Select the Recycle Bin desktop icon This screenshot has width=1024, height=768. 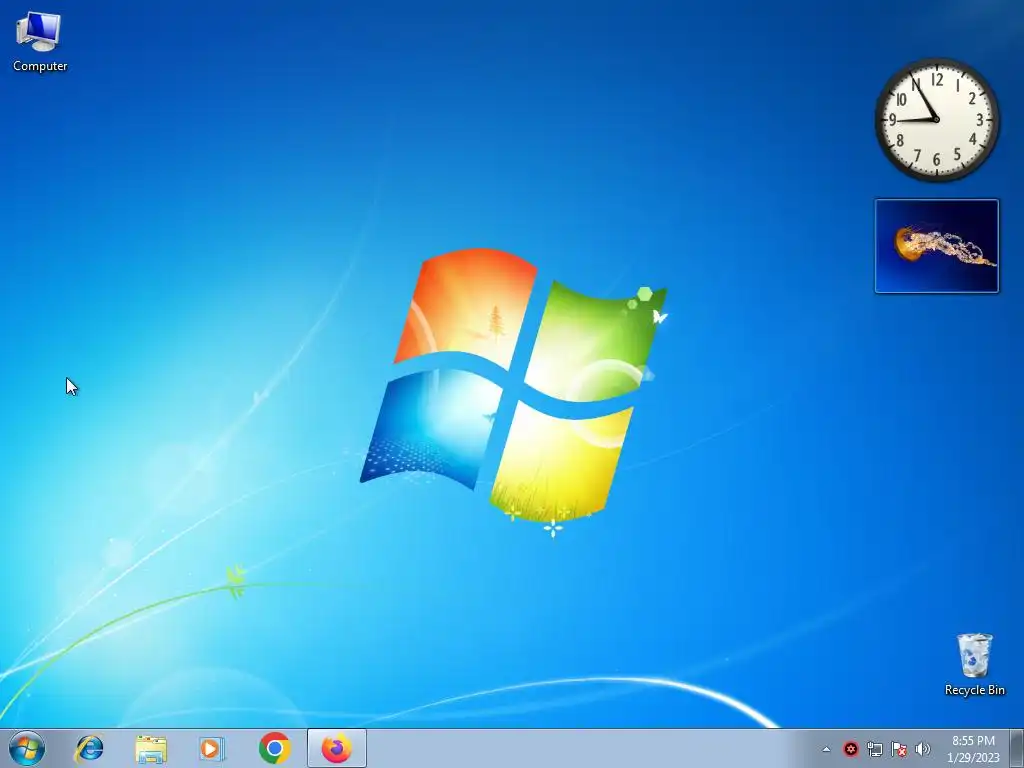tap(974, 664)
